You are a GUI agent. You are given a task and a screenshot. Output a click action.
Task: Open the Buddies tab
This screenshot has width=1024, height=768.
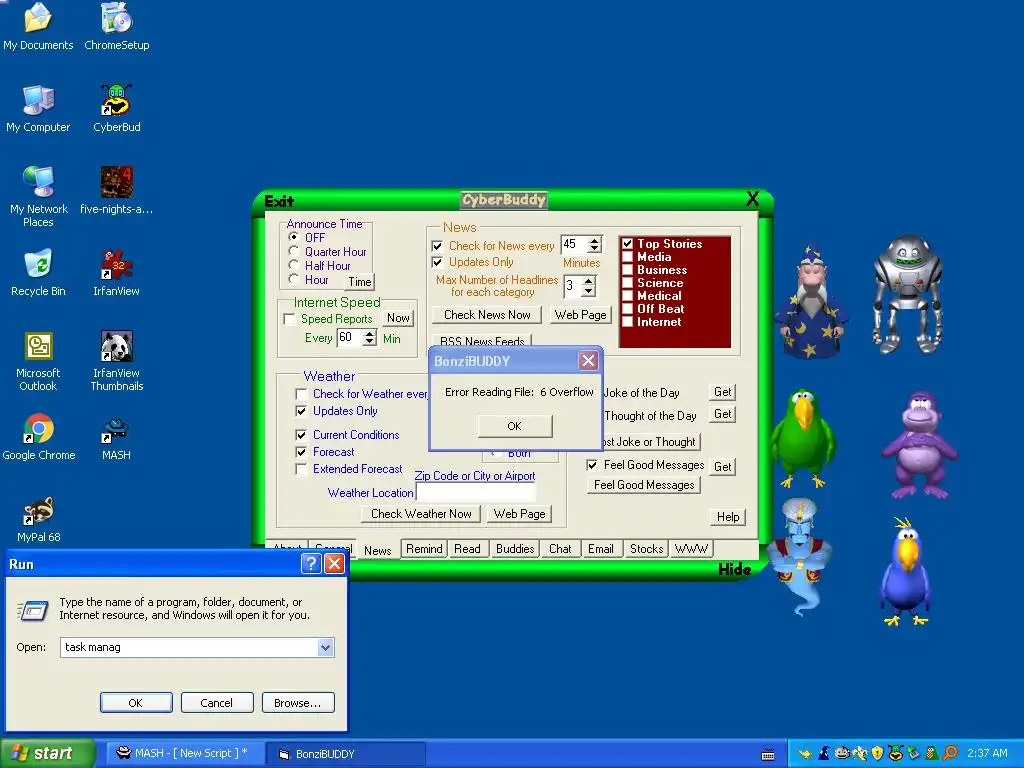pos(515,549)
